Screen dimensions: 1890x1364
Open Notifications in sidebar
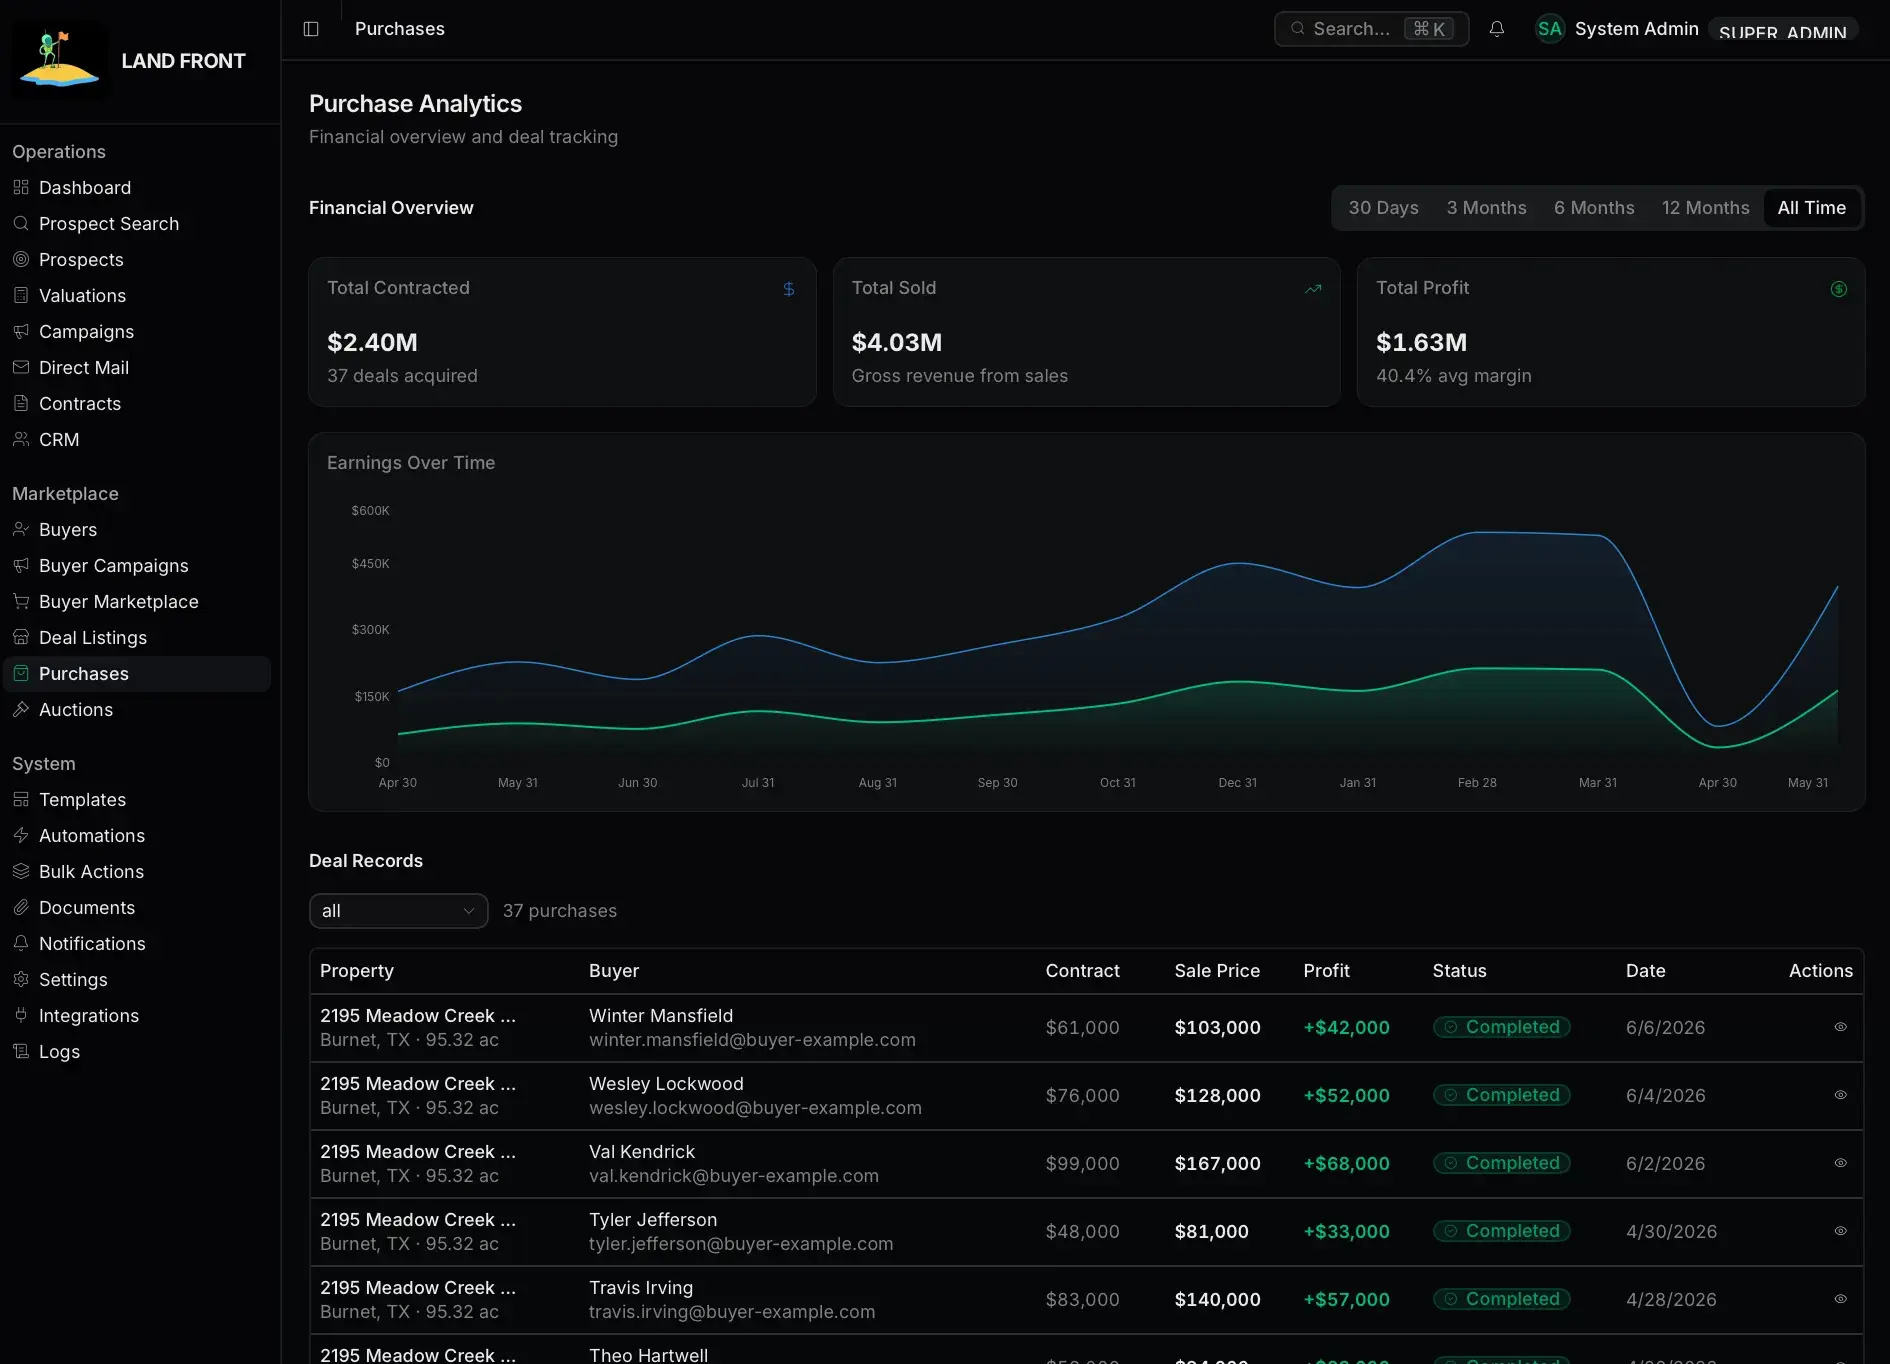[137, 944]
